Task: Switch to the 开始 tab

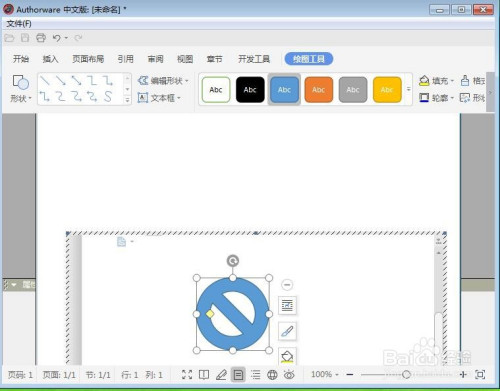Action: point(21,59)
